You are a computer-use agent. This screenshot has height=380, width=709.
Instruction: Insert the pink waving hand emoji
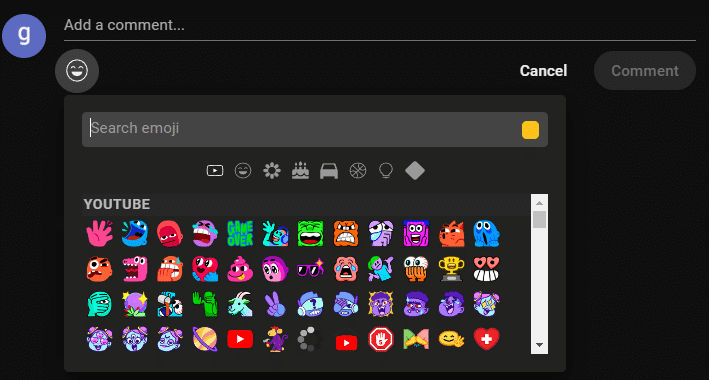click(x=99, y=233)
